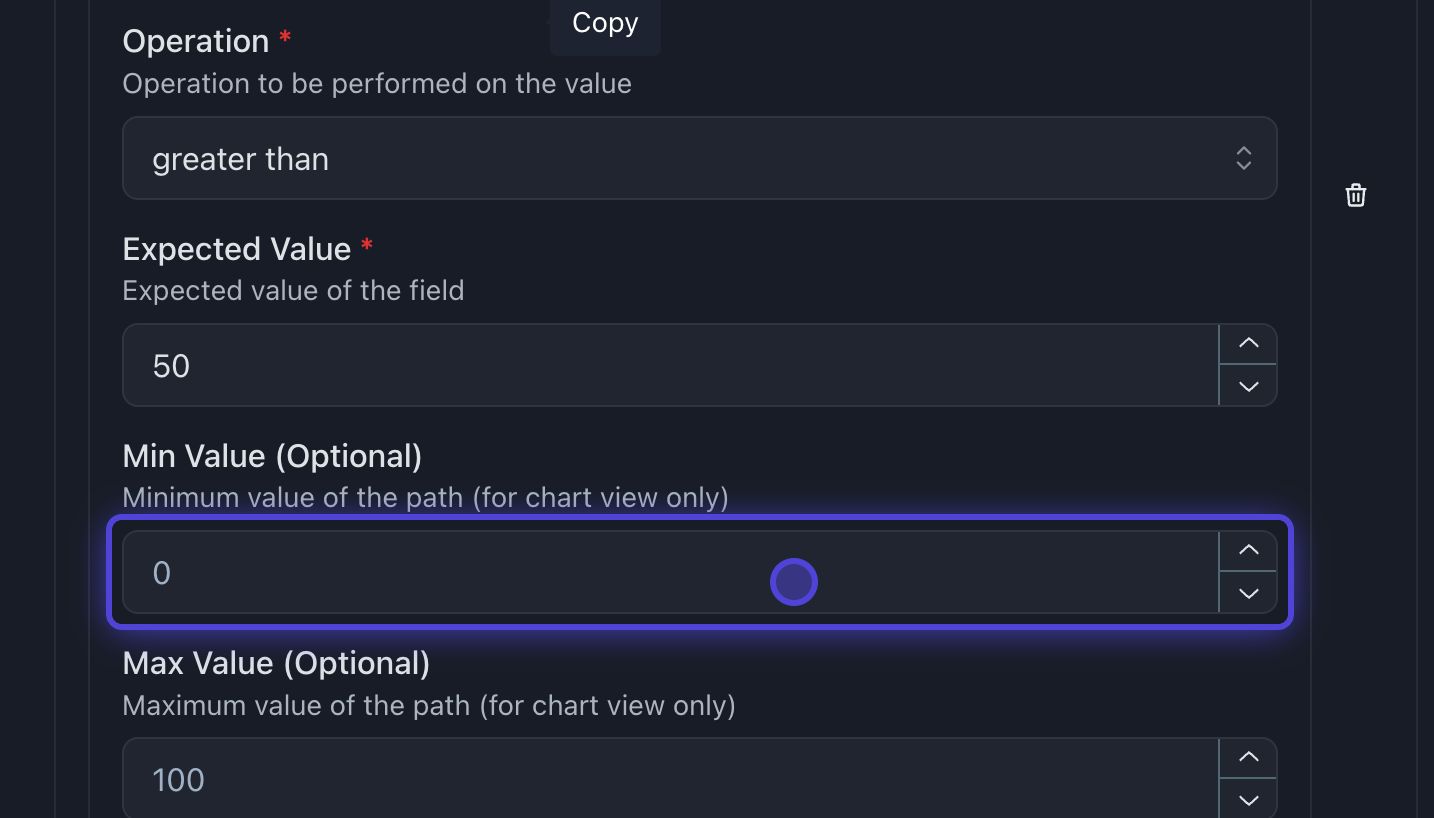Decrease Max Value using down chevron
The height and width of the screenshot is (818, 1434).
[1248, 799]
